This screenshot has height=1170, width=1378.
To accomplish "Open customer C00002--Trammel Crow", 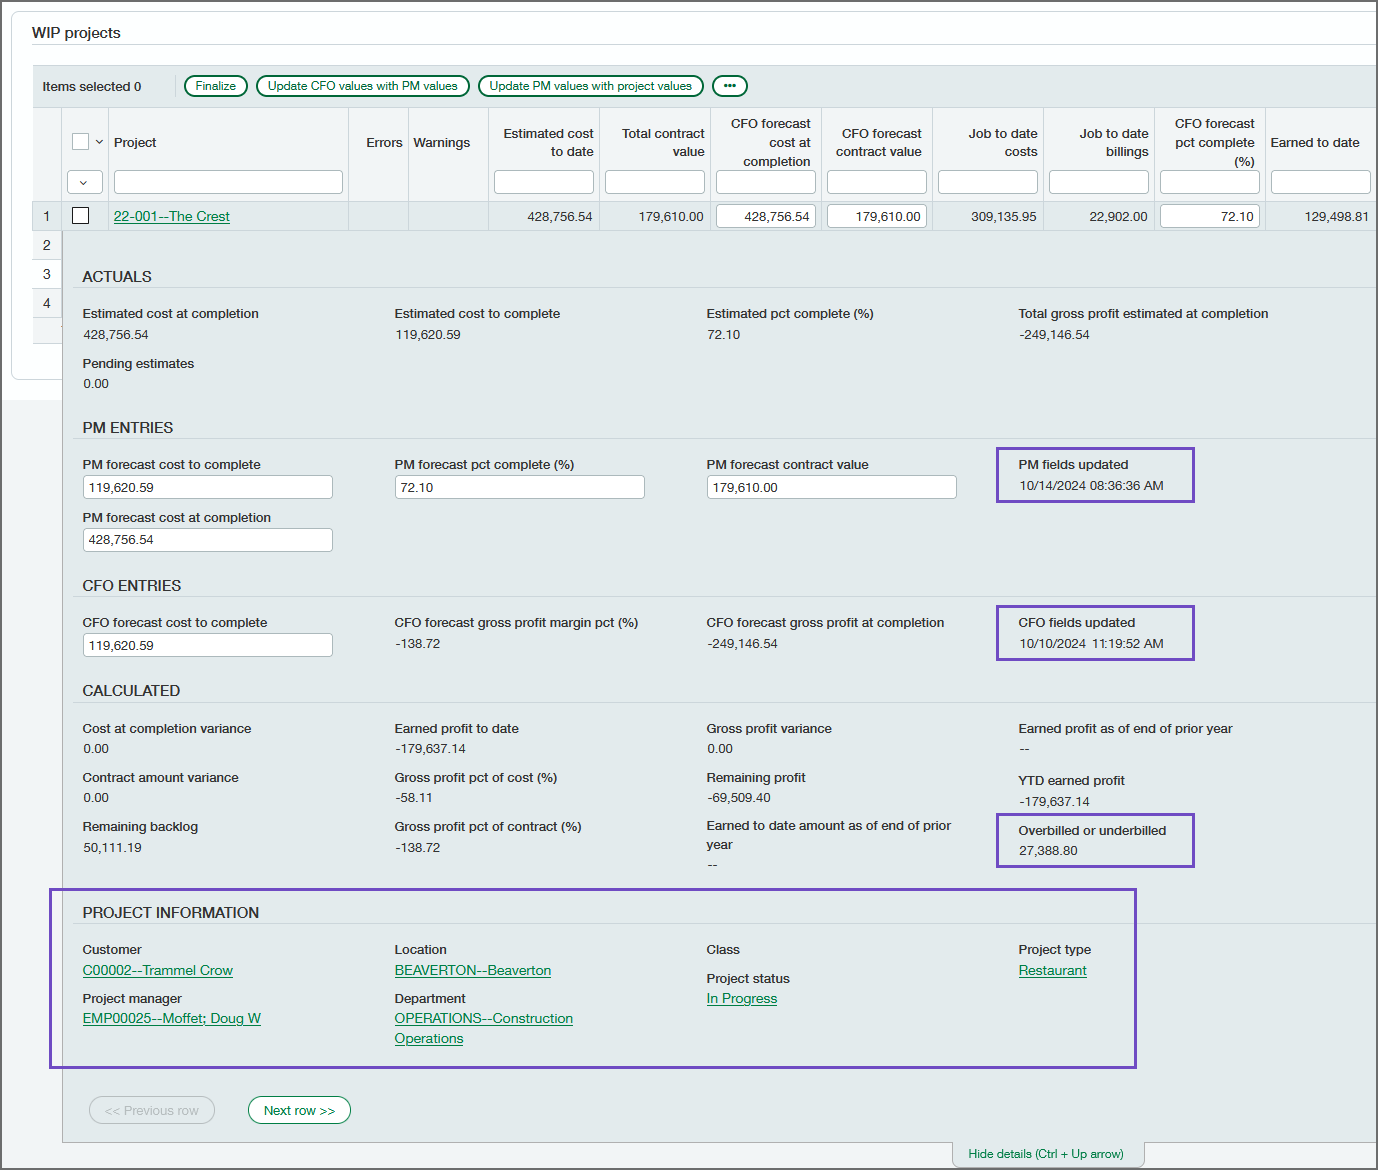I will click(x=157, y=970).
